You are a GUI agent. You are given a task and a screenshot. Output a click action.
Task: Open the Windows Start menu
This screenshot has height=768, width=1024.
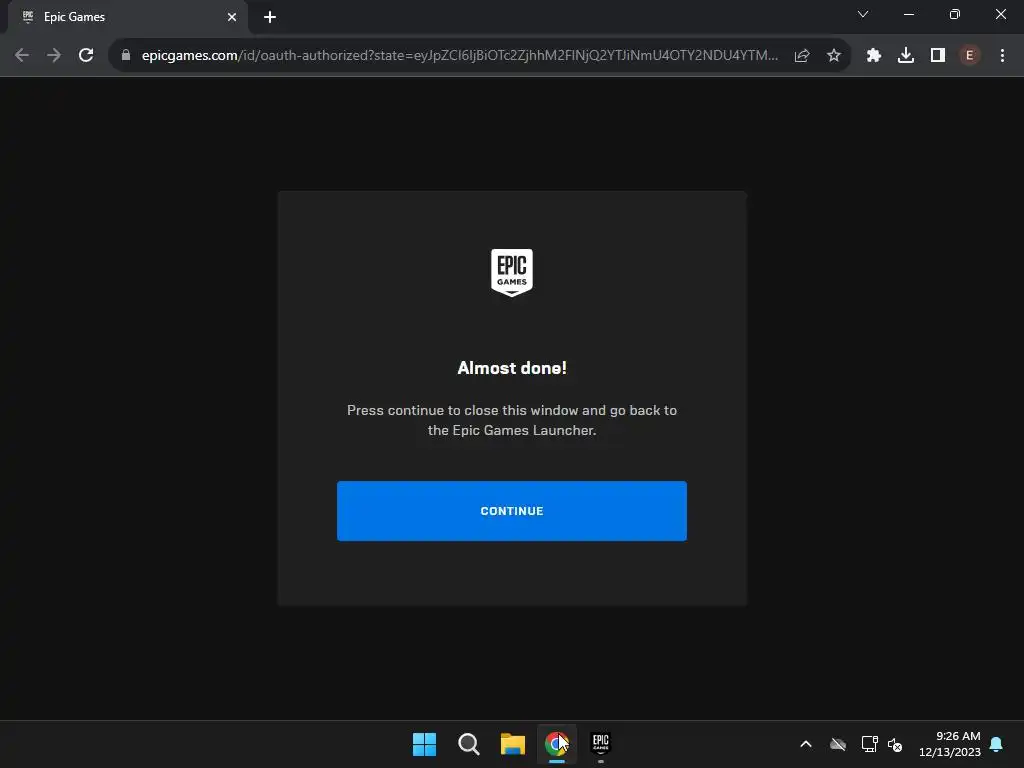pos(424,744)
